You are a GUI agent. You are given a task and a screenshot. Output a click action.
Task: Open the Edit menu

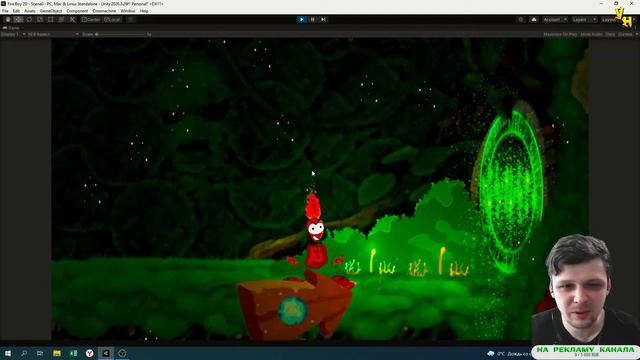tap(16, 11)
